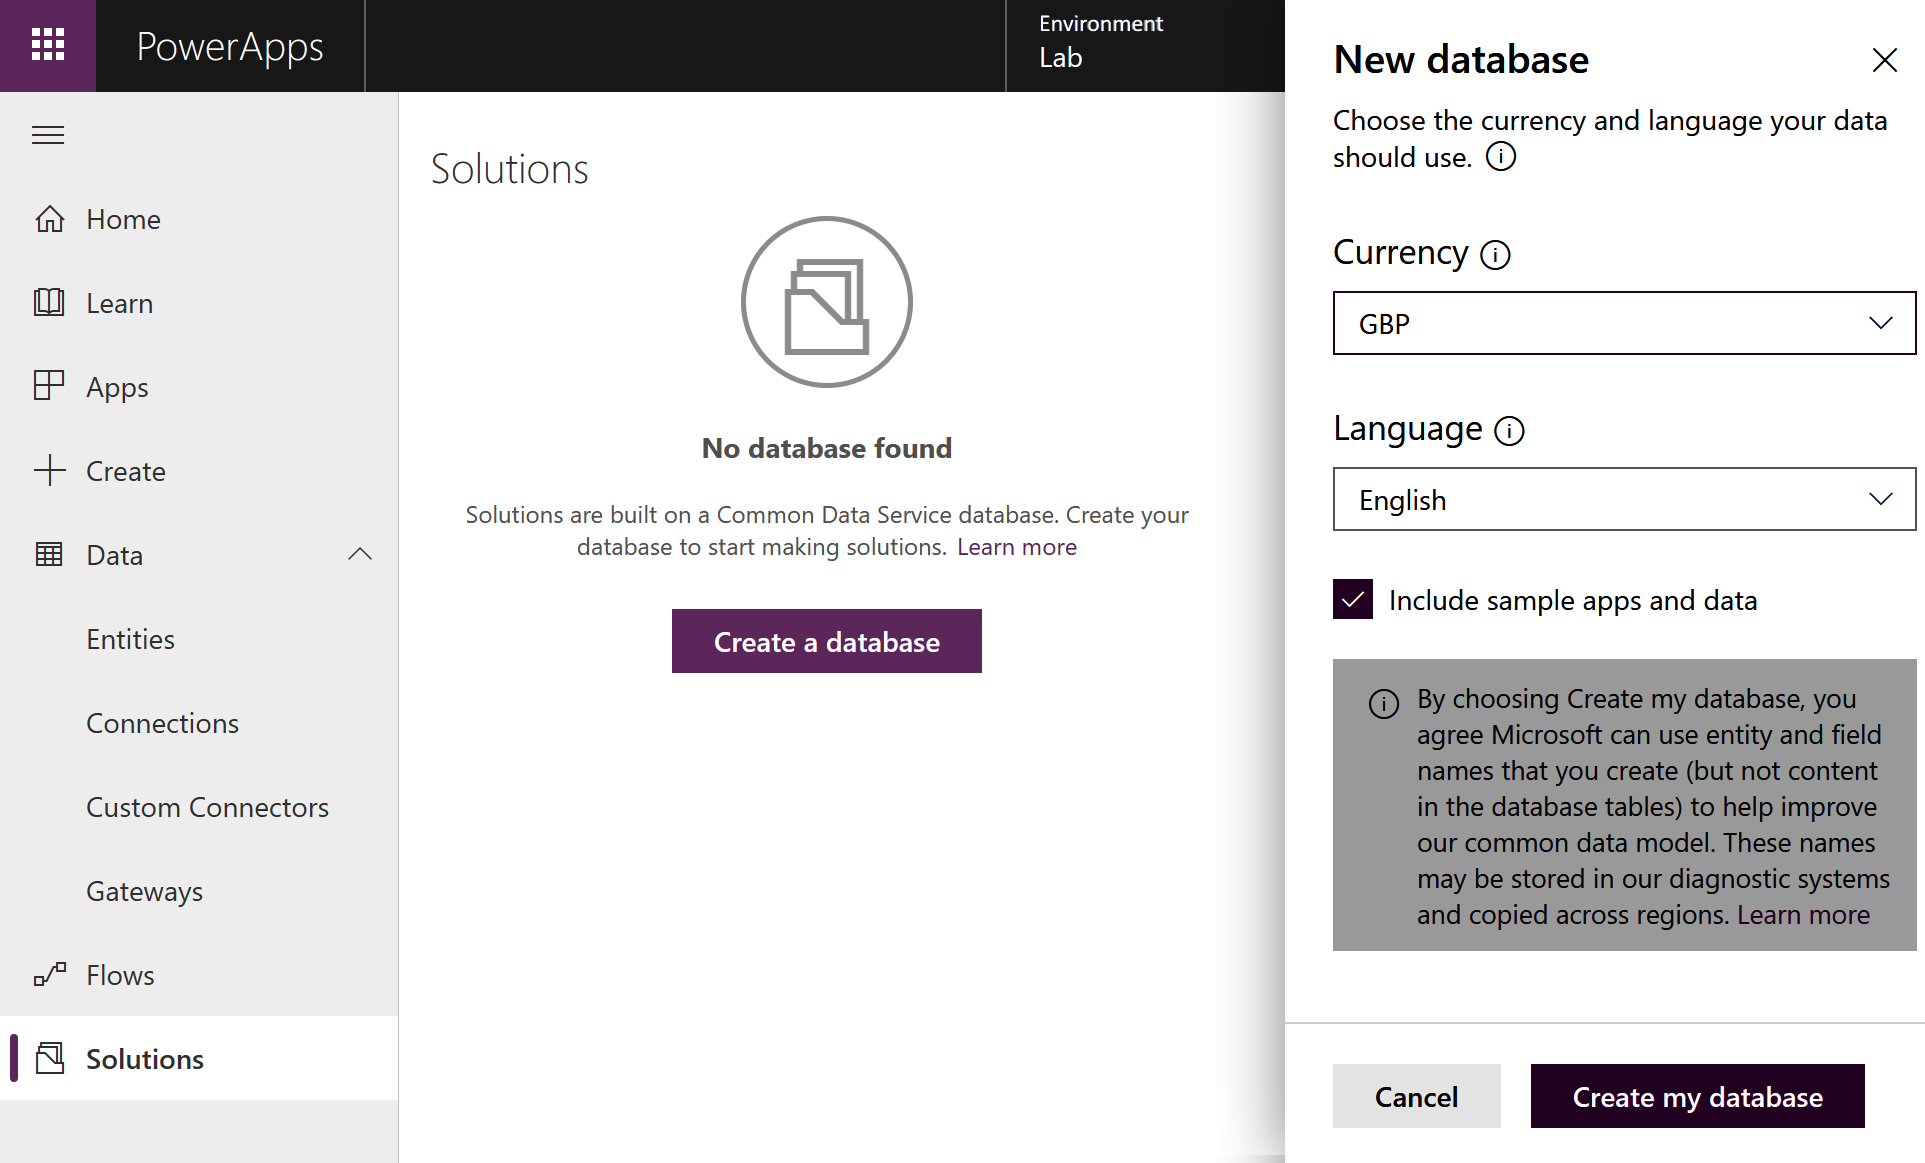Open Flows in the sidebar

click(199, 975)
